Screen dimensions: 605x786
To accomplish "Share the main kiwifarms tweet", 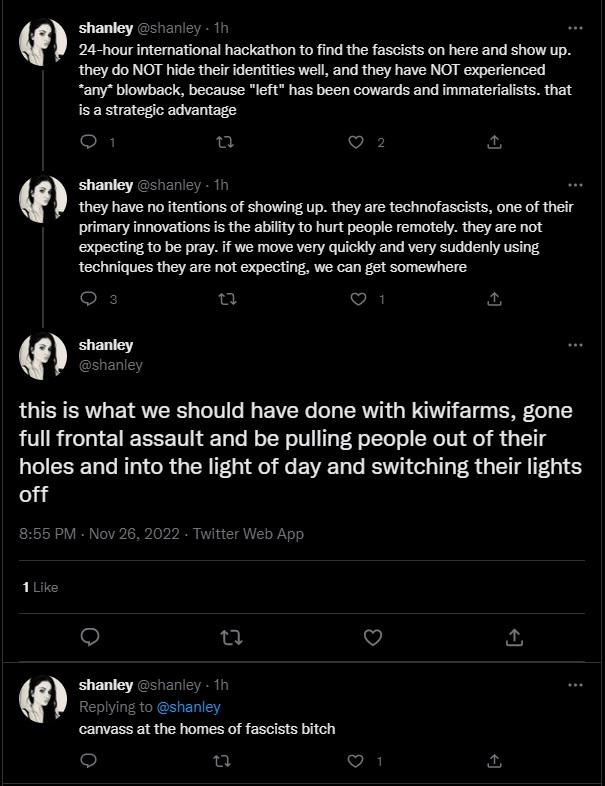I will pos(514,636).
